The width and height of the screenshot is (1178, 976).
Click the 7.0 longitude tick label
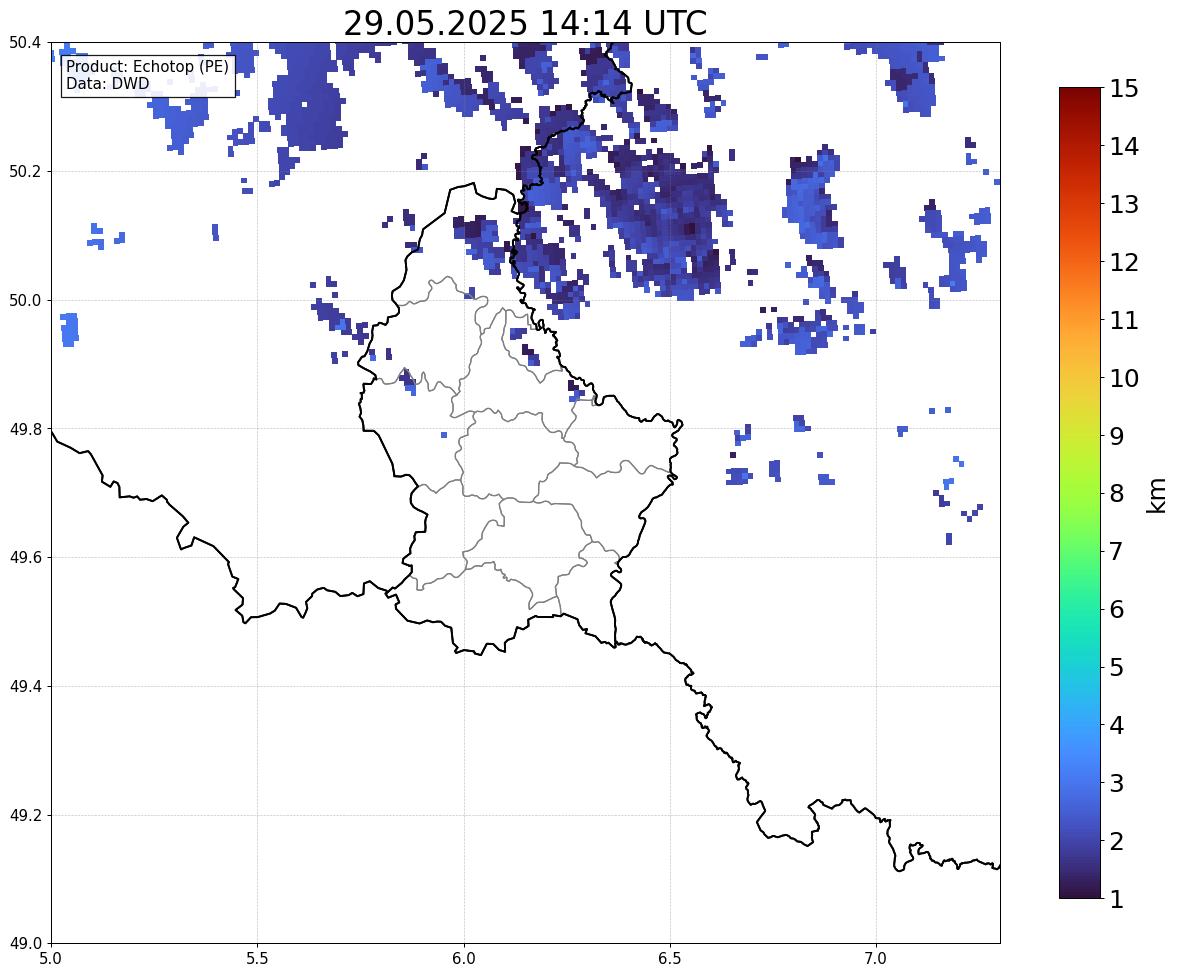[876, 959]
